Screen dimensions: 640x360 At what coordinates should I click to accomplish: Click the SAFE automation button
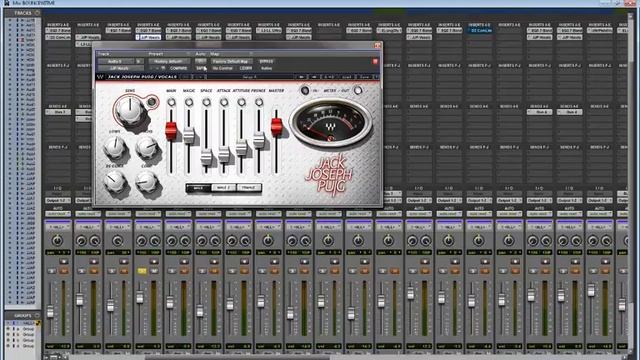click(200, 68)
